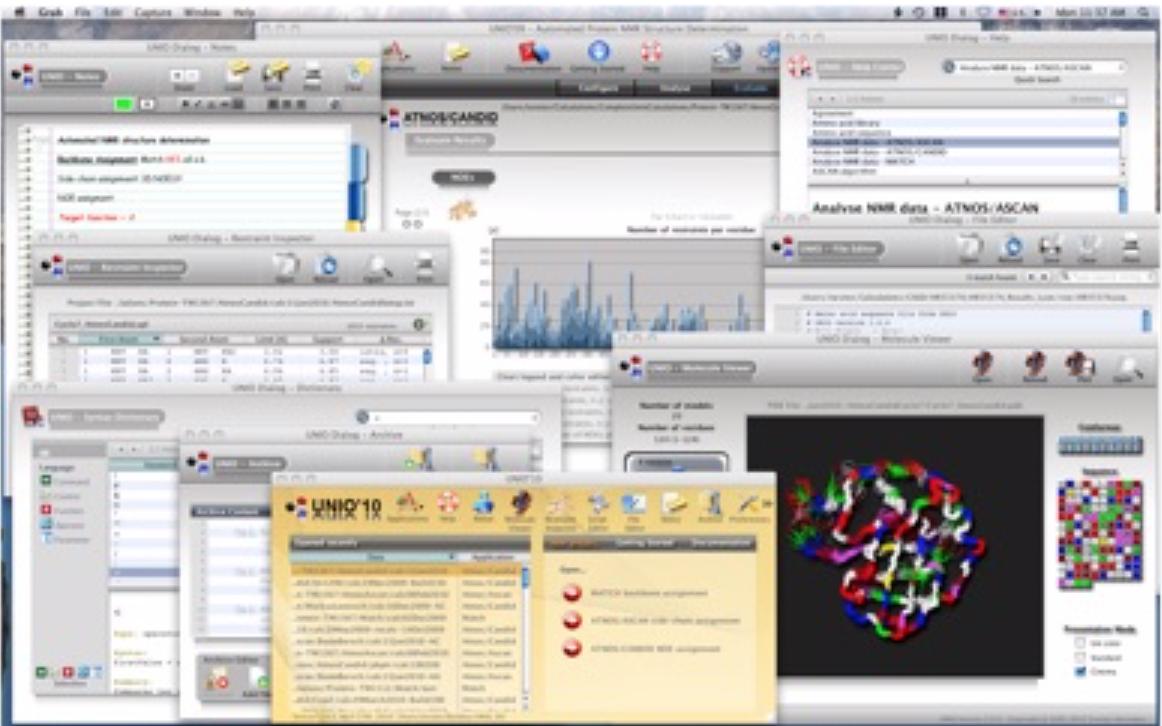This screenshot has height=726, width=1162.
Task: Click the Conformer selector strip in Molecule Viewer
Action: (x=1100, y=446)
